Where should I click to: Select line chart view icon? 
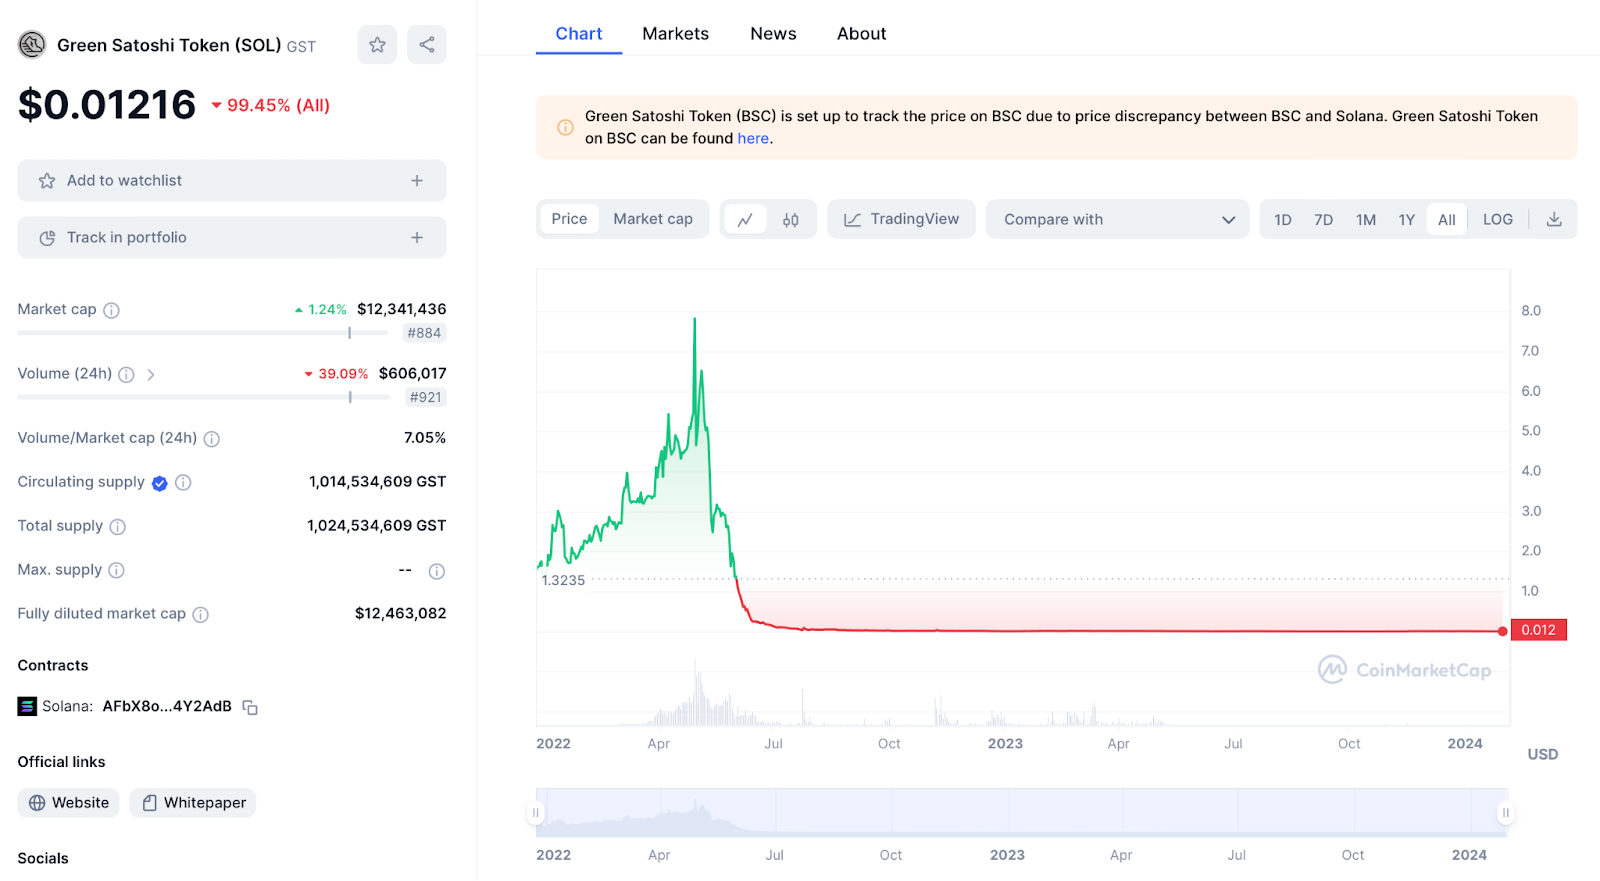click(745, 219)
